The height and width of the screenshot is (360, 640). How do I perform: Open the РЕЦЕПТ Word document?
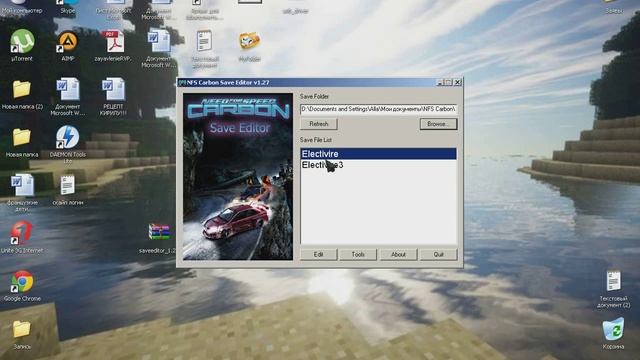pos(113,89)
